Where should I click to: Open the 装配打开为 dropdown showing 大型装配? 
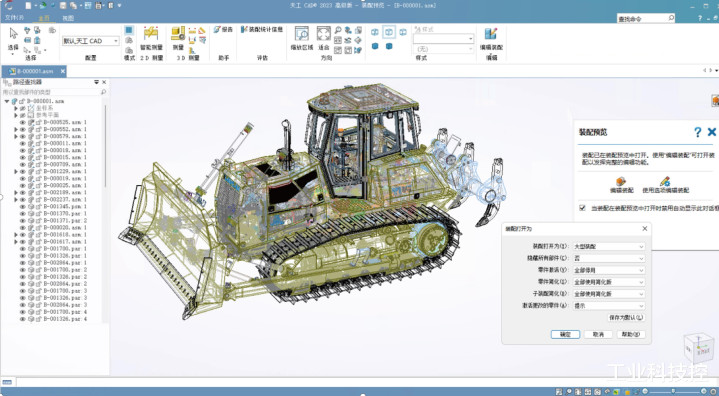point(609,247)
